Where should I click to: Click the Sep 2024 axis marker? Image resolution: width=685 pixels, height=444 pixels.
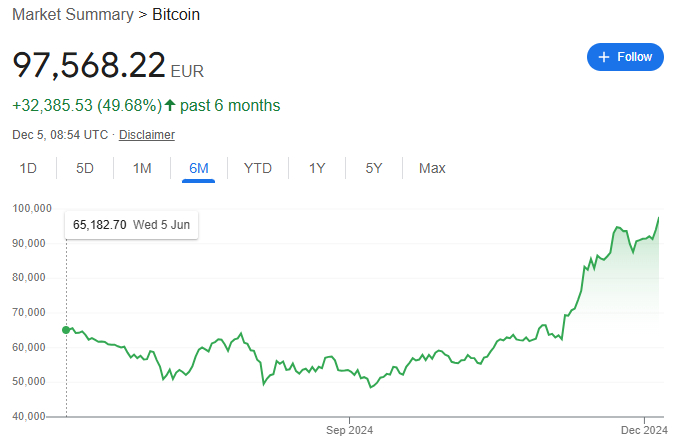349,430
